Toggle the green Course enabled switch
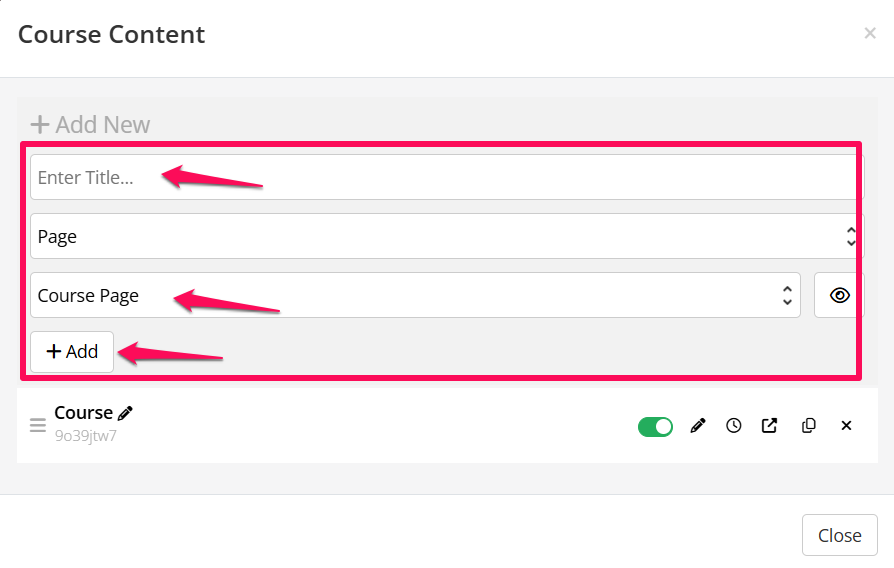894x568 pixels. coord(655,427)
